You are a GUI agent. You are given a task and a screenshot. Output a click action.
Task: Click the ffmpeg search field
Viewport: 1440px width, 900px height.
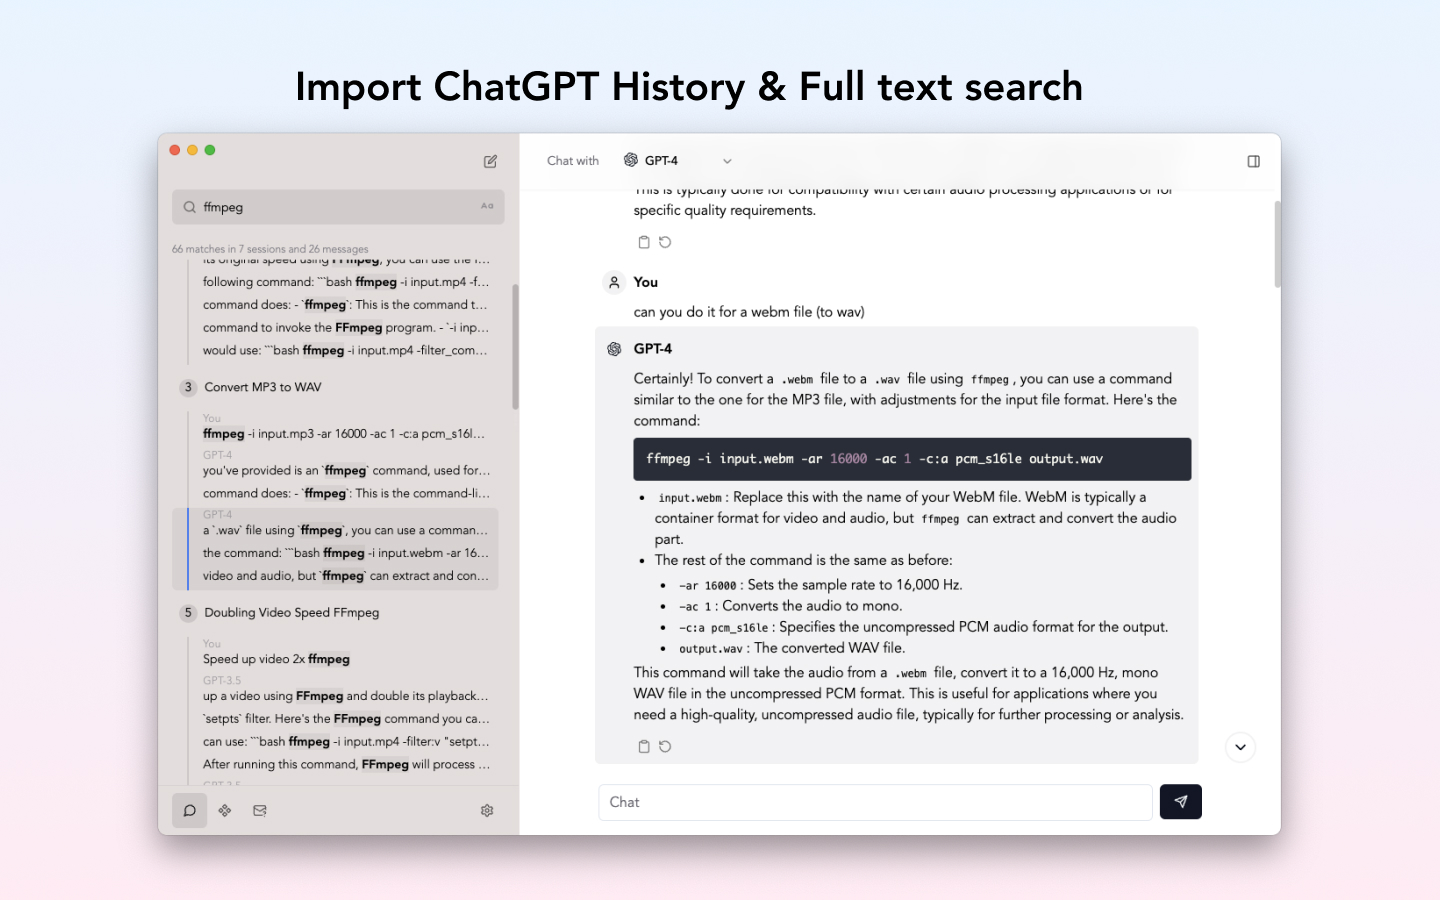tap(338, 207)
